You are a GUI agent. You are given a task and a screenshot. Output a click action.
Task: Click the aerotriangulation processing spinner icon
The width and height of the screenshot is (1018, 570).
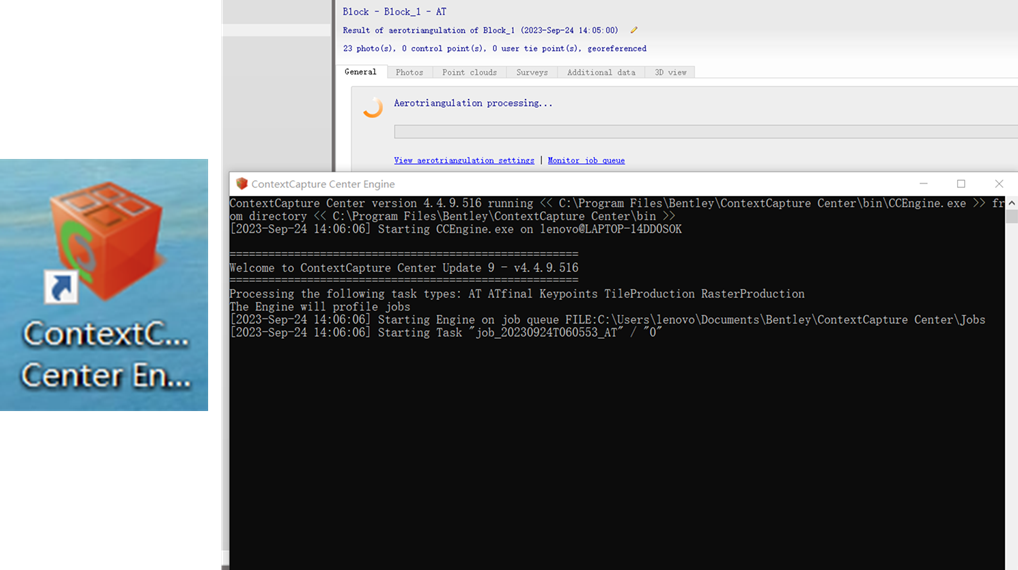[373, 108]
